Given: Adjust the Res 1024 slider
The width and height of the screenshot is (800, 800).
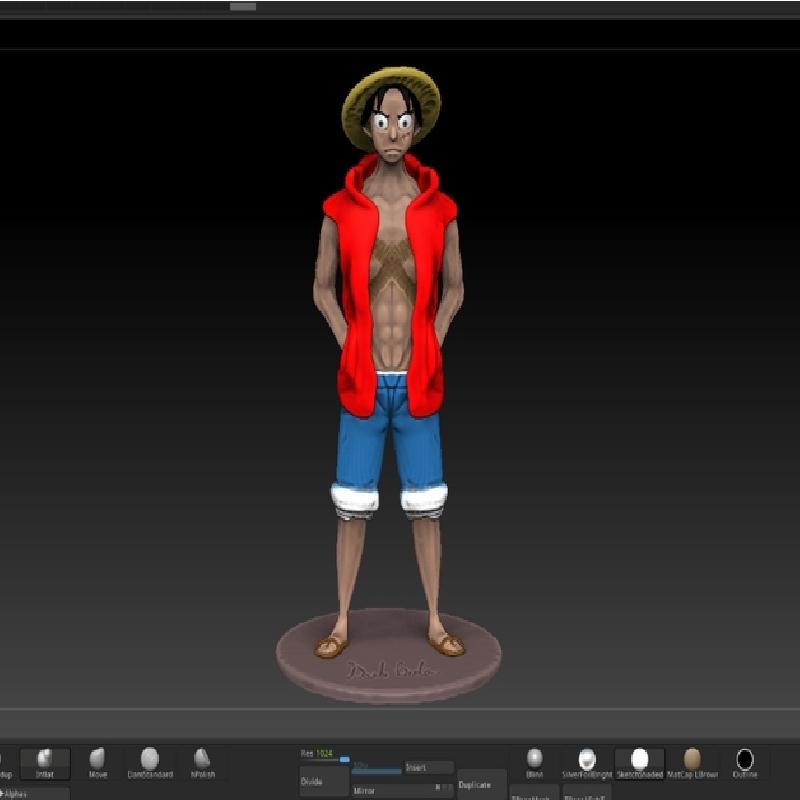Looking at the screenshot, I should pos(344,760).
